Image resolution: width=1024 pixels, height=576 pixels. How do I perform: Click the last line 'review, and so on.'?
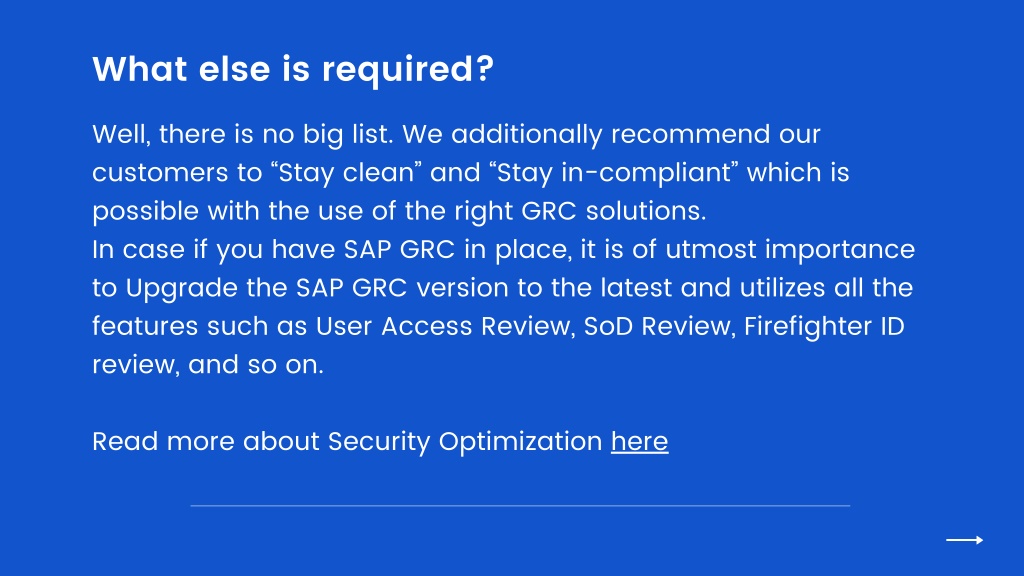pyautogui.click(x=208, y=365)
